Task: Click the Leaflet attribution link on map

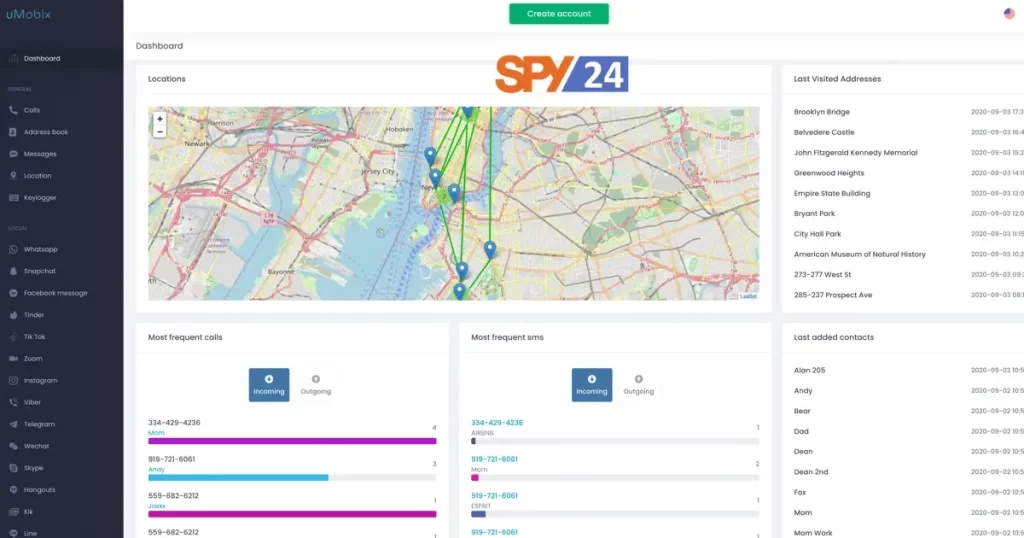Action: 748,296
